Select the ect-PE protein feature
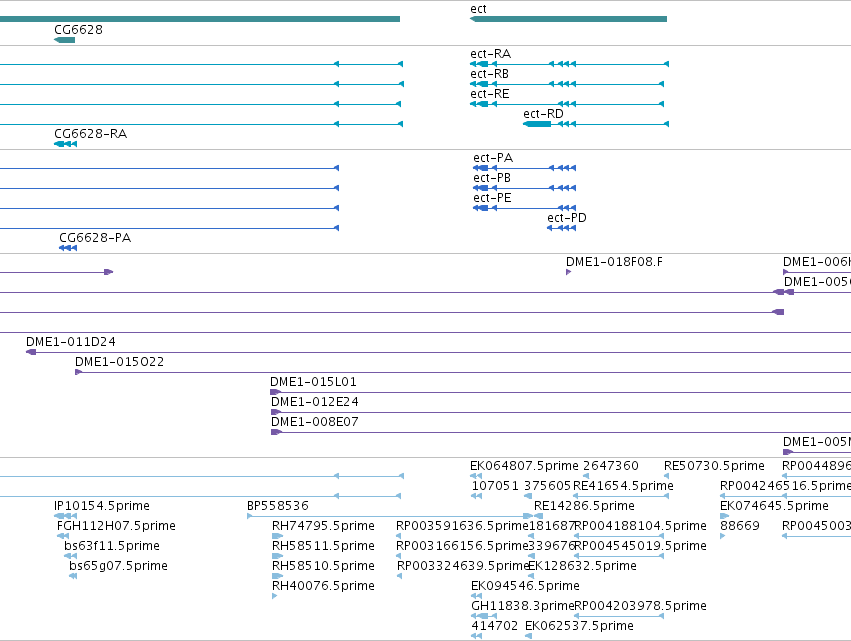851x641 pixels. pos(524,208)
